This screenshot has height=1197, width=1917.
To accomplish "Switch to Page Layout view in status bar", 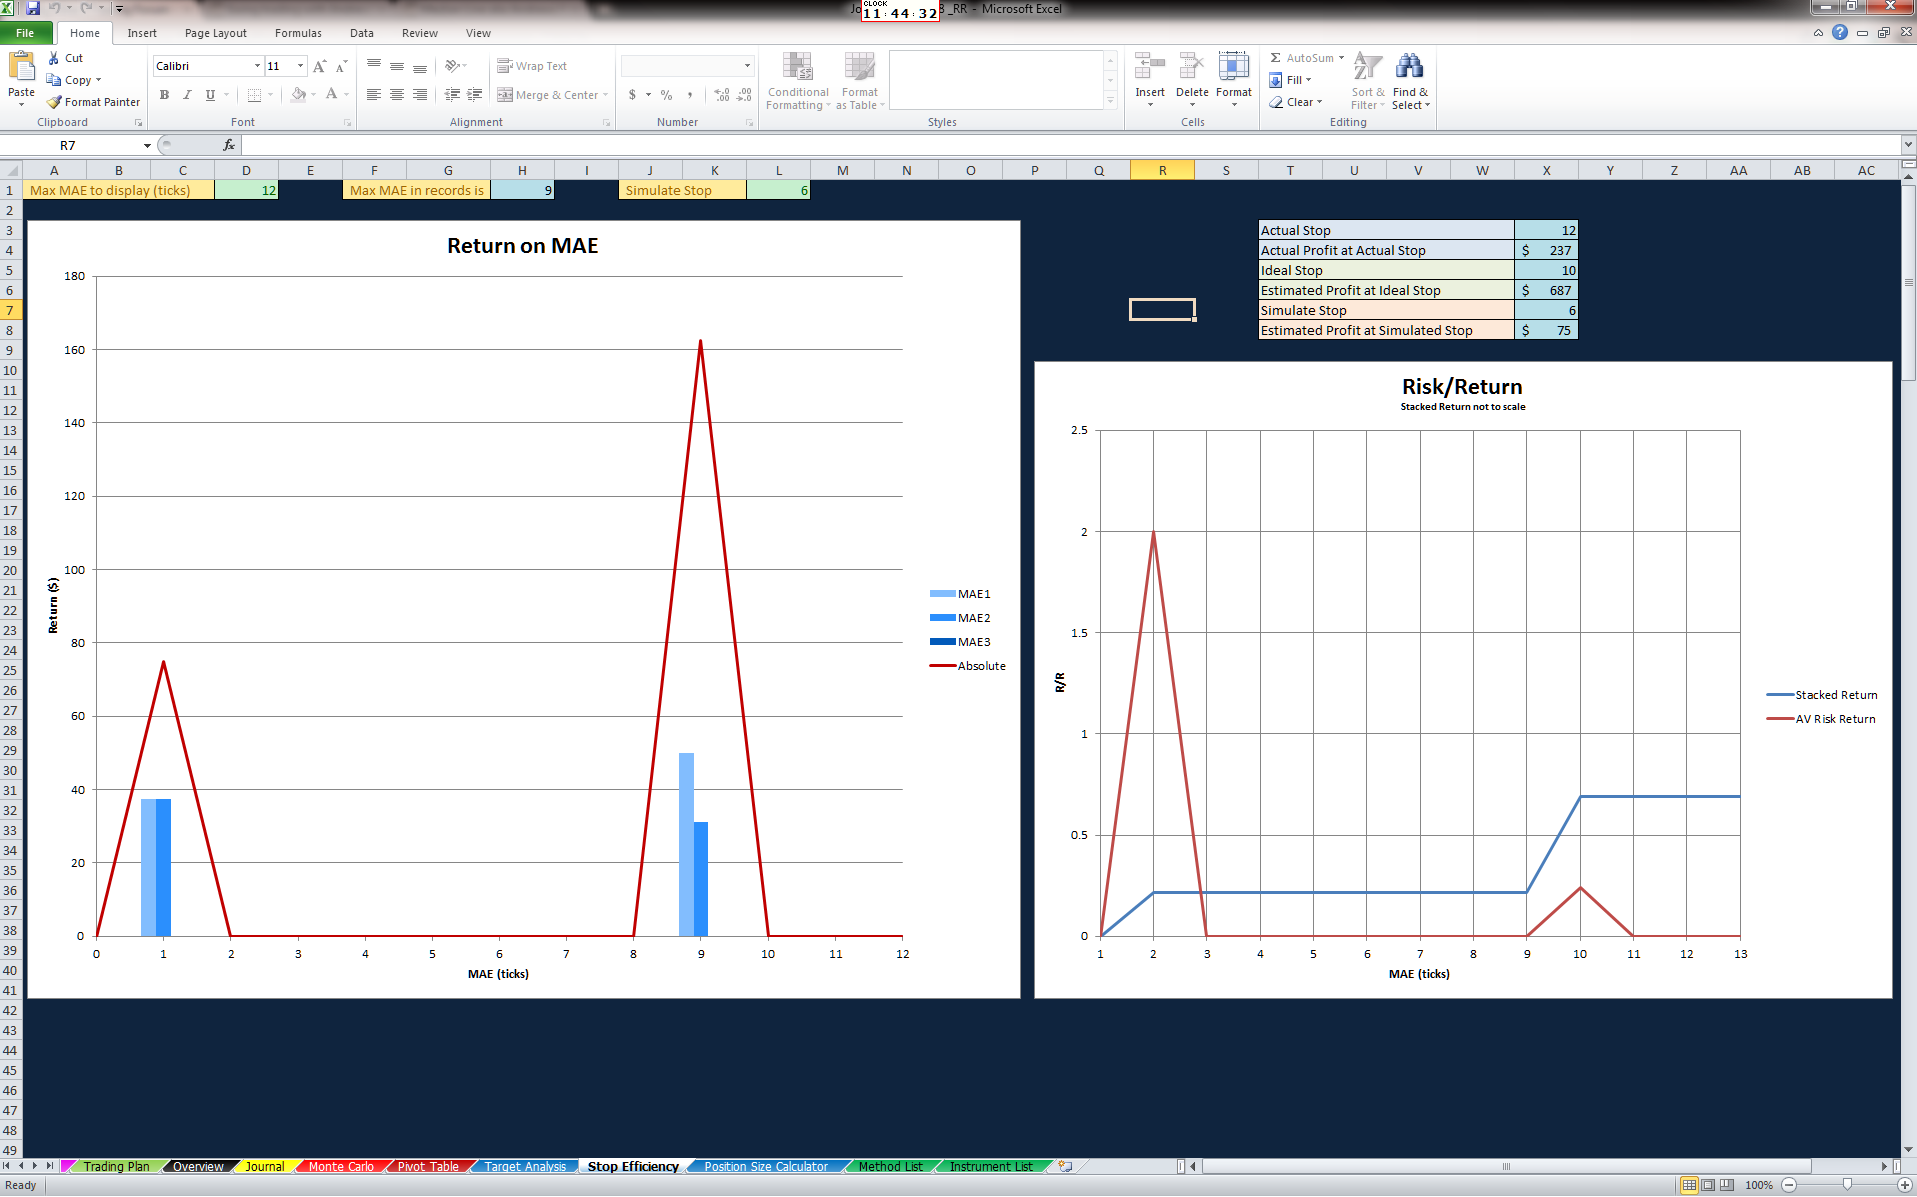I will [x=1708, y=1185].
